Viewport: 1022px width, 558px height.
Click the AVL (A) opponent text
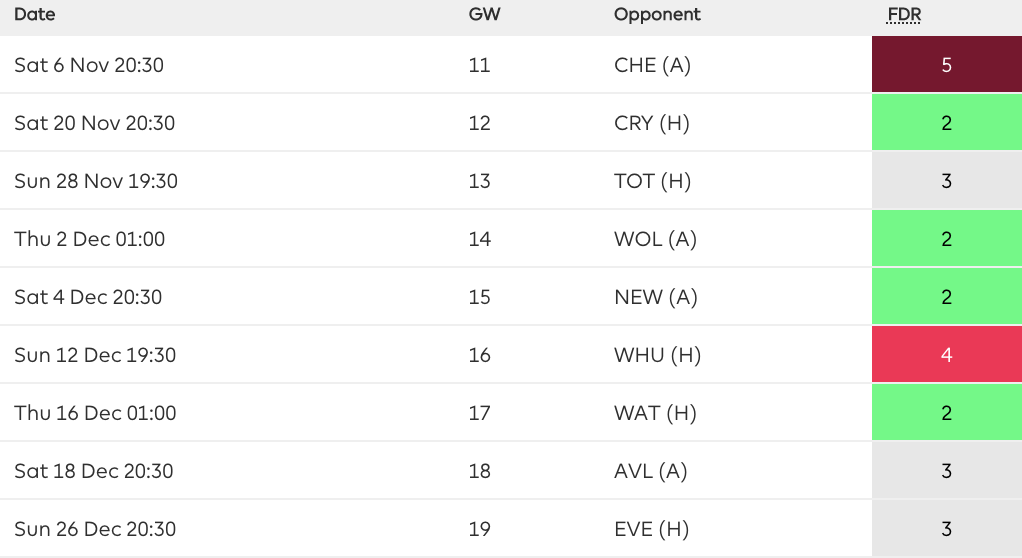tap(650, 471)
